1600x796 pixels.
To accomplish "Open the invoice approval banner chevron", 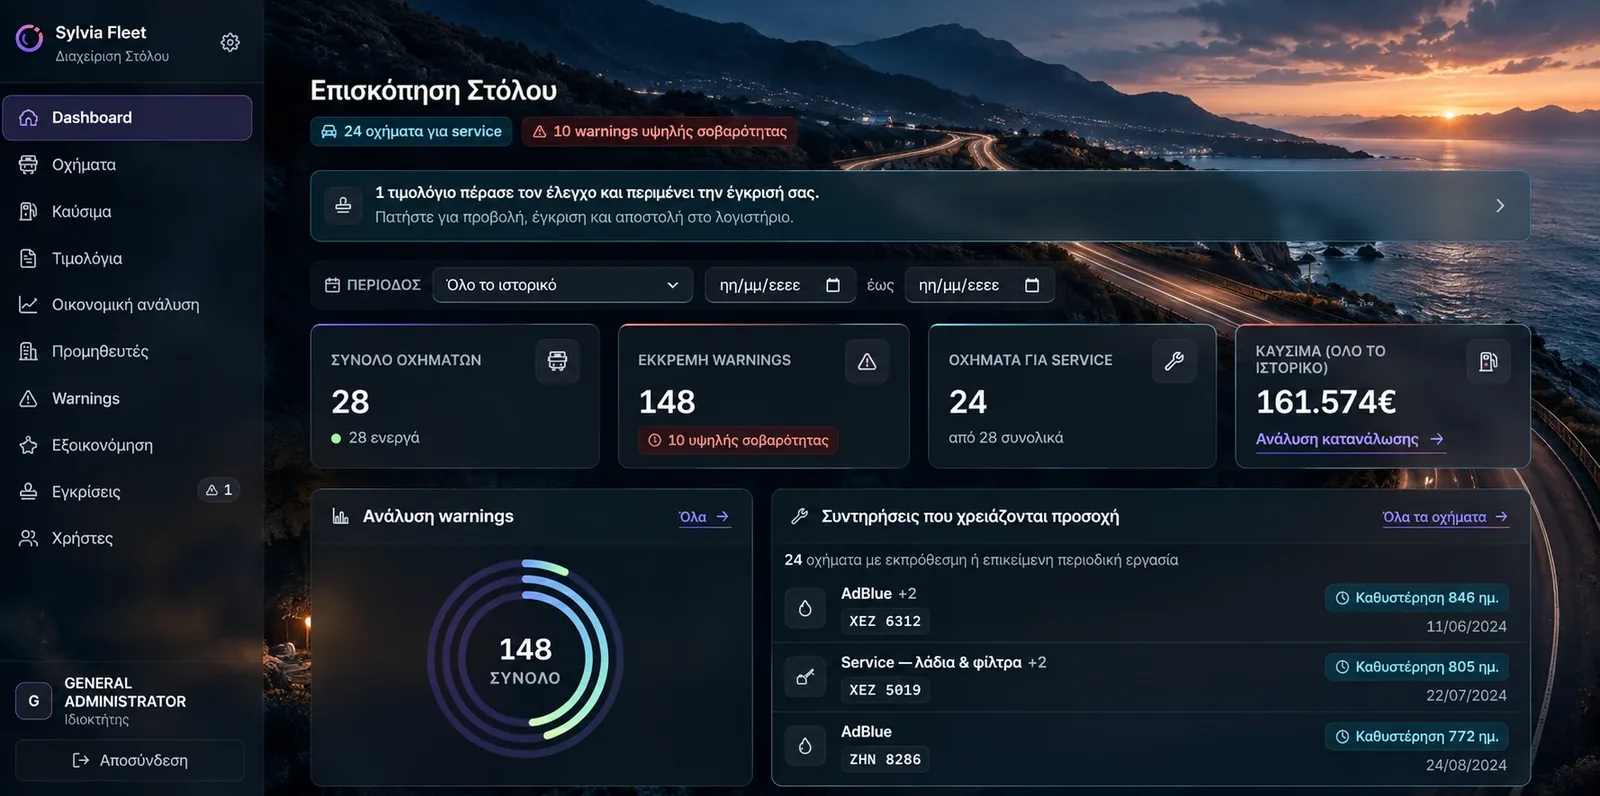I will click(1499, 206).
